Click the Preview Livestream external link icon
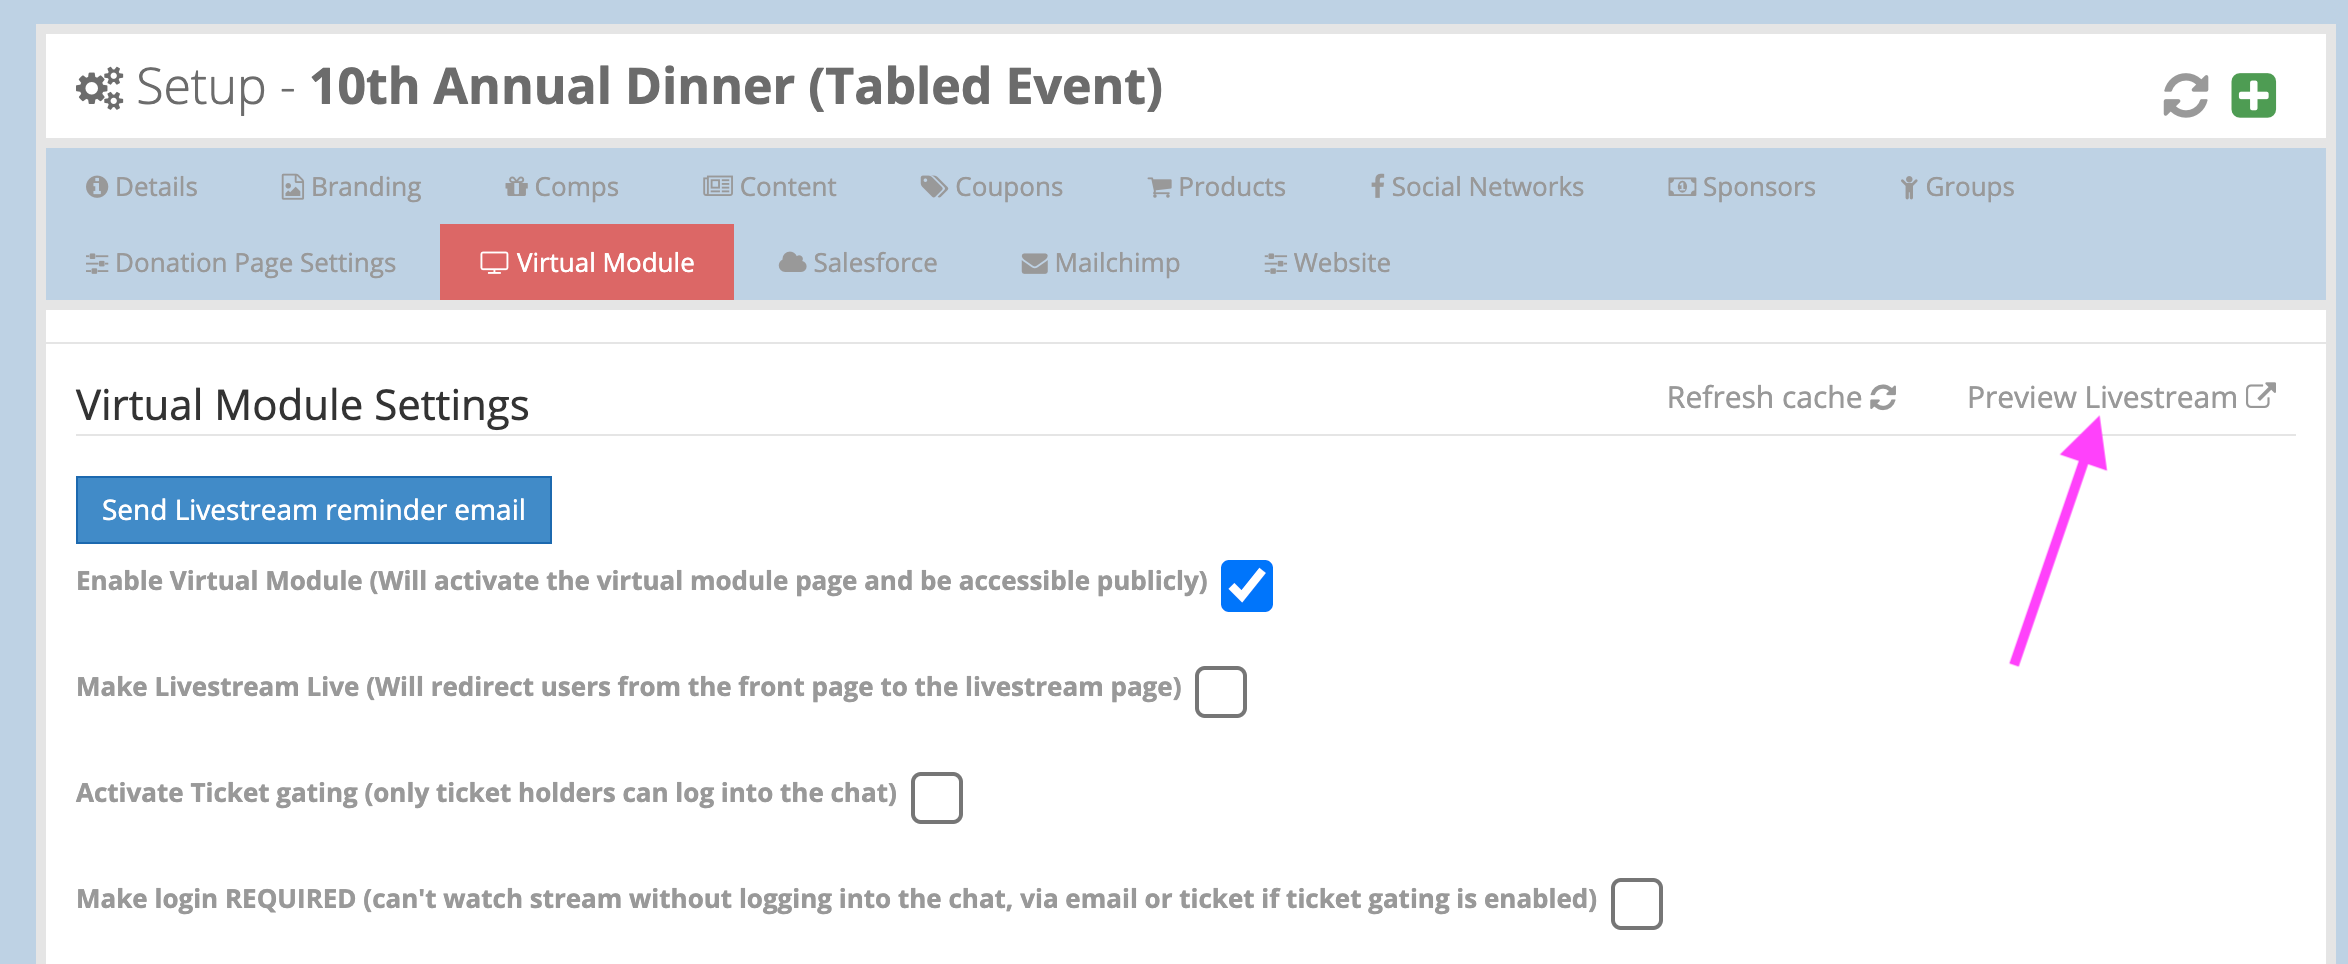This screenshot has height=964, width=2348. click(2260, 396)
